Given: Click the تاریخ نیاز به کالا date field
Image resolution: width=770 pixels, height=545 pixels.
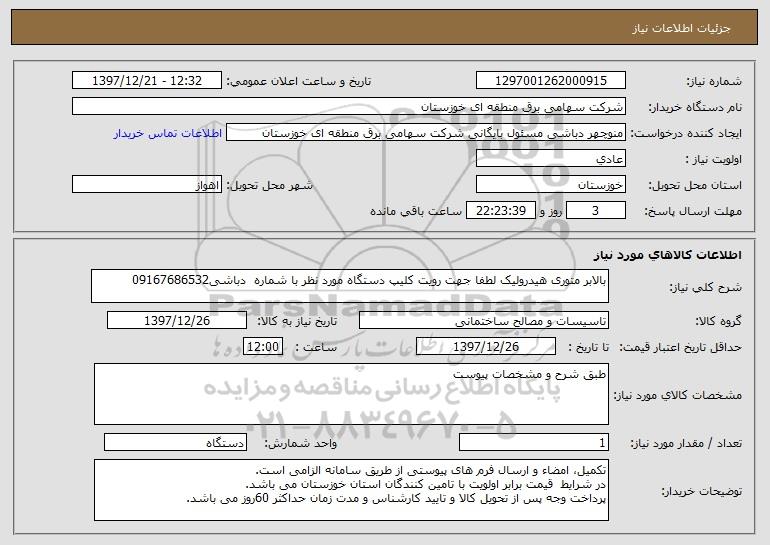Looking at the screenshot, I should pyautogui.click(x=177, y=321).
